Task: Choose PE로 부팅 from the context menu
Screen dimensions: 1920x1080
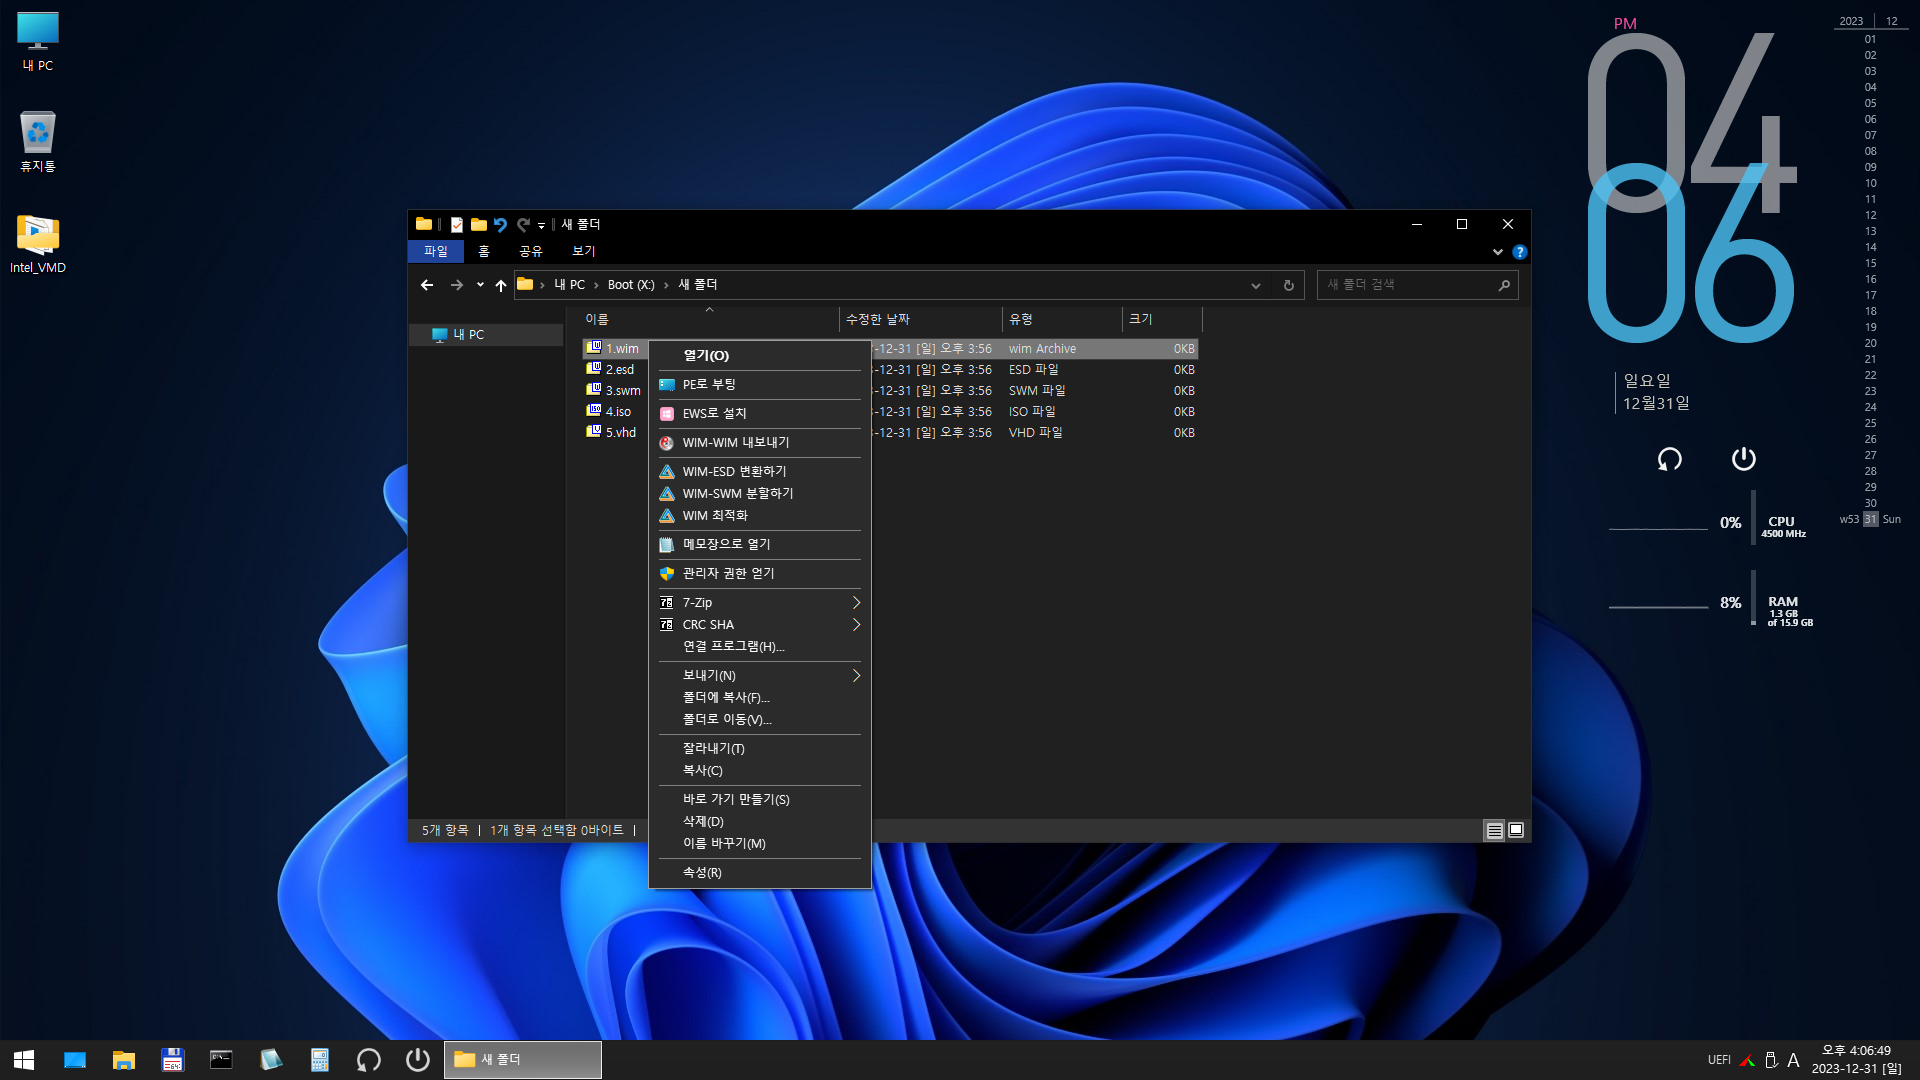Action: pos(760,385)
